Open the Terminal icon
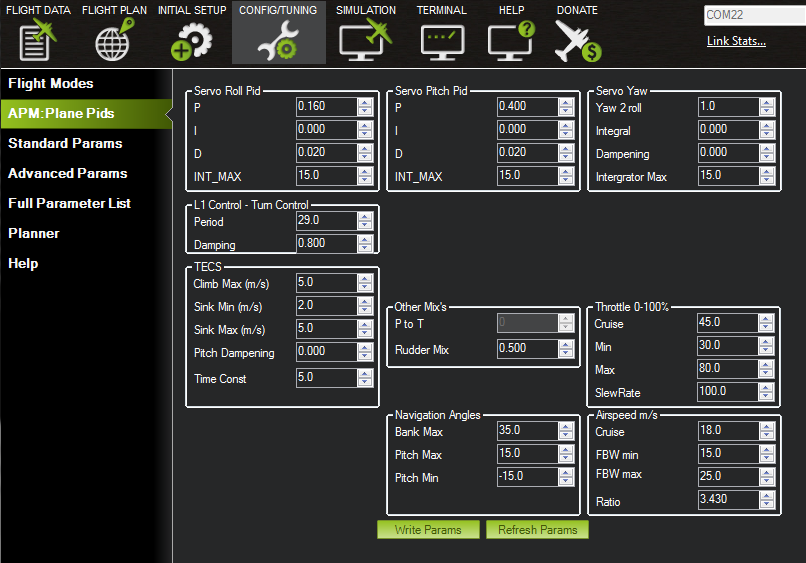This screenshot has width=806, height=563. coord(441,41)
